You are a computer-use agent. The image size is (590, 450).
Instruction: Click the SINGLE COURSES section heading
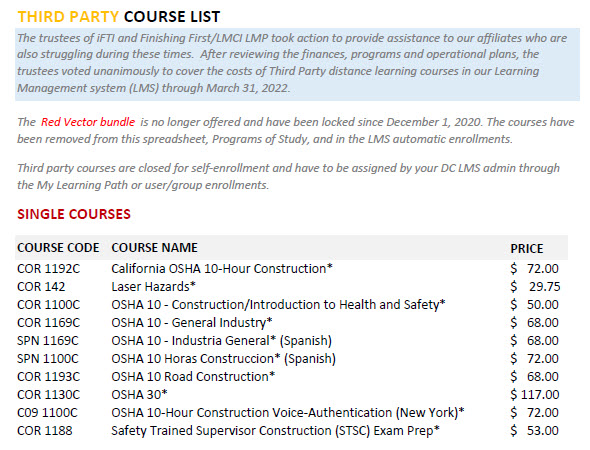click(x=74, y=214)
